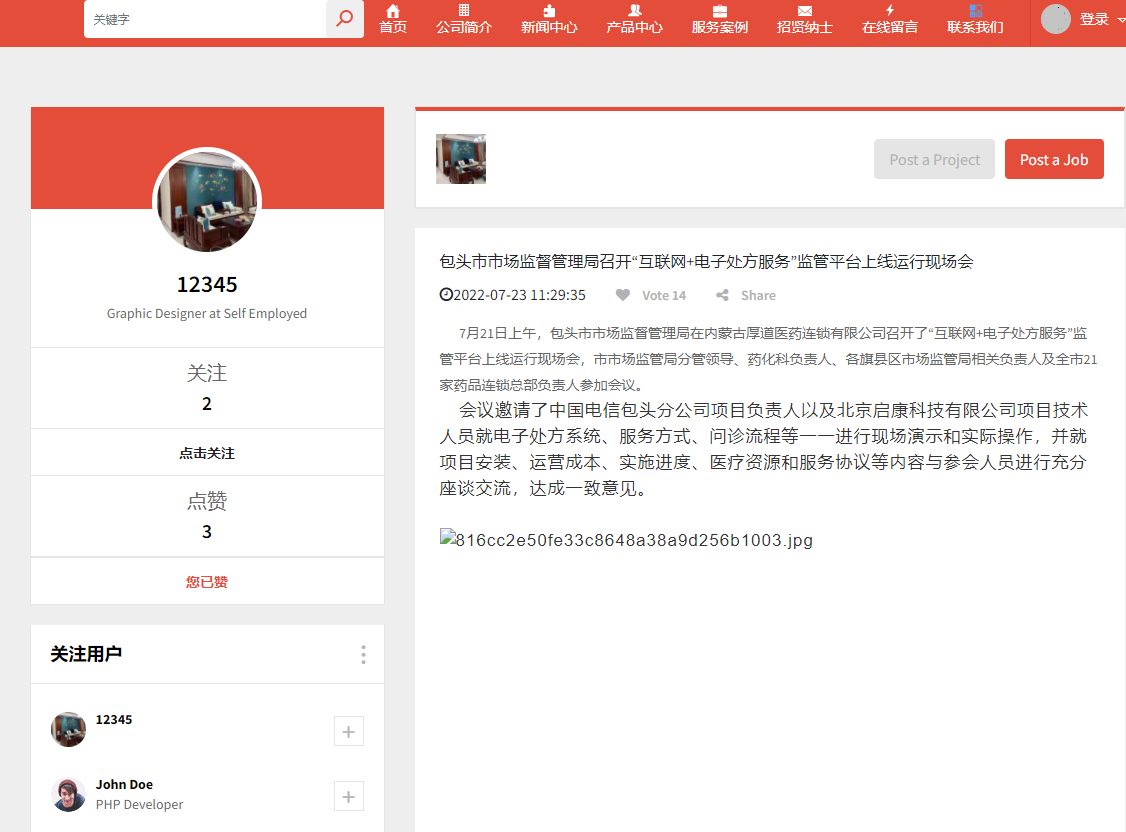1126x832 pixels.
Task: Open 新闻中心 news section
Action: tap(549, 19)
